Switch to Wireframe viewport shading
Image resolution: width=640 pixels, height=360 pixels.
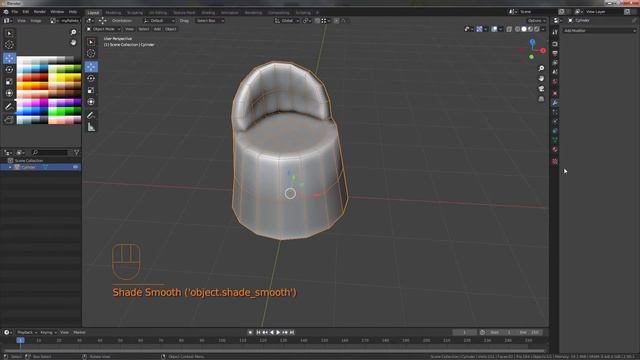point(518,29)
